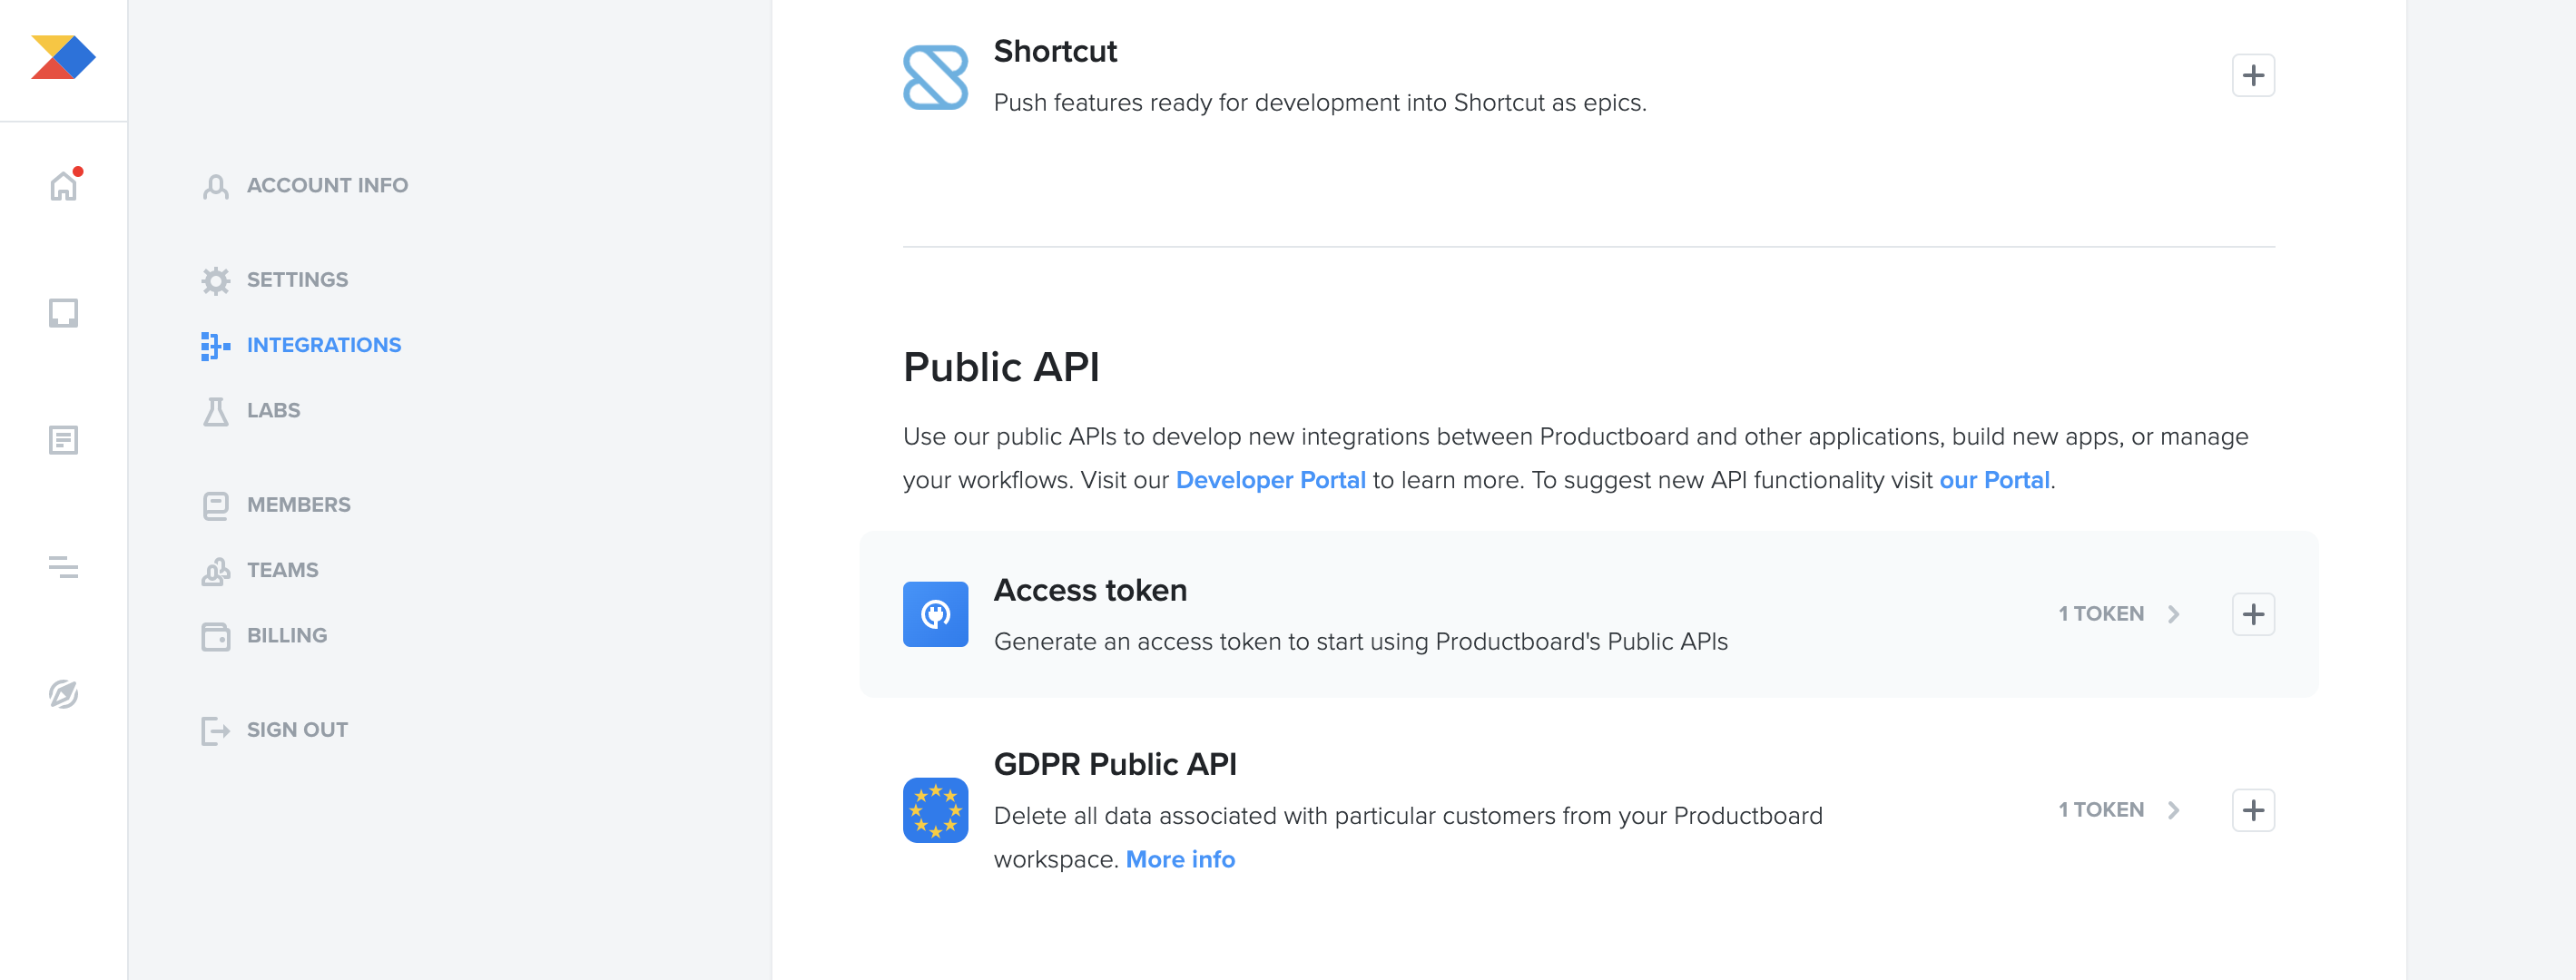Go to Account Info menu item
This screenshot has height=980, width=2576.
coord(326,186)
